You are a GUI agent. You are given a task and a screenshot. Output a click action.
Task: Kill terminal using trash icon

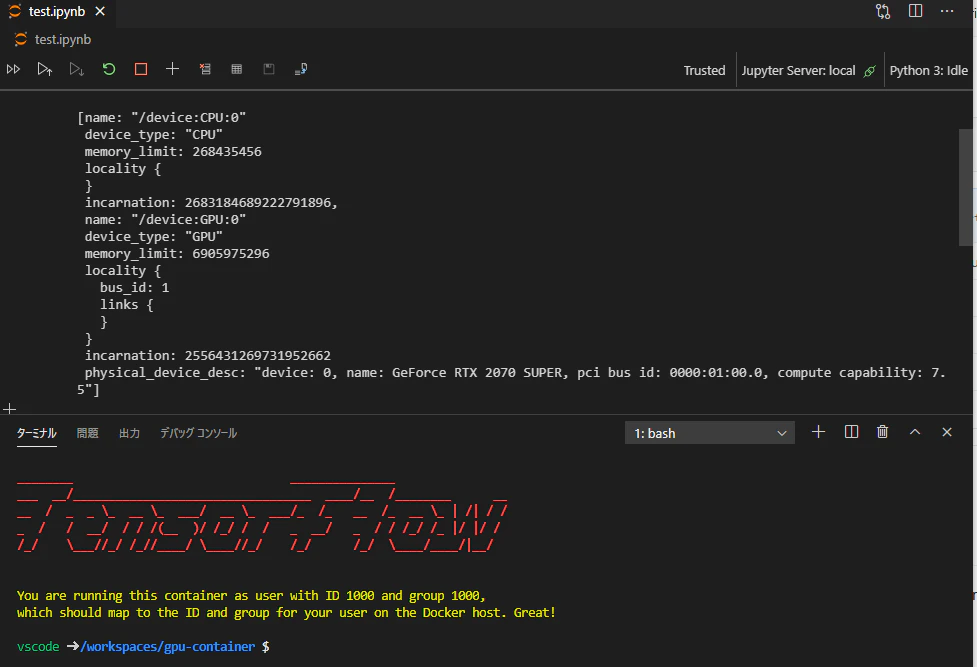coord(882,432)
